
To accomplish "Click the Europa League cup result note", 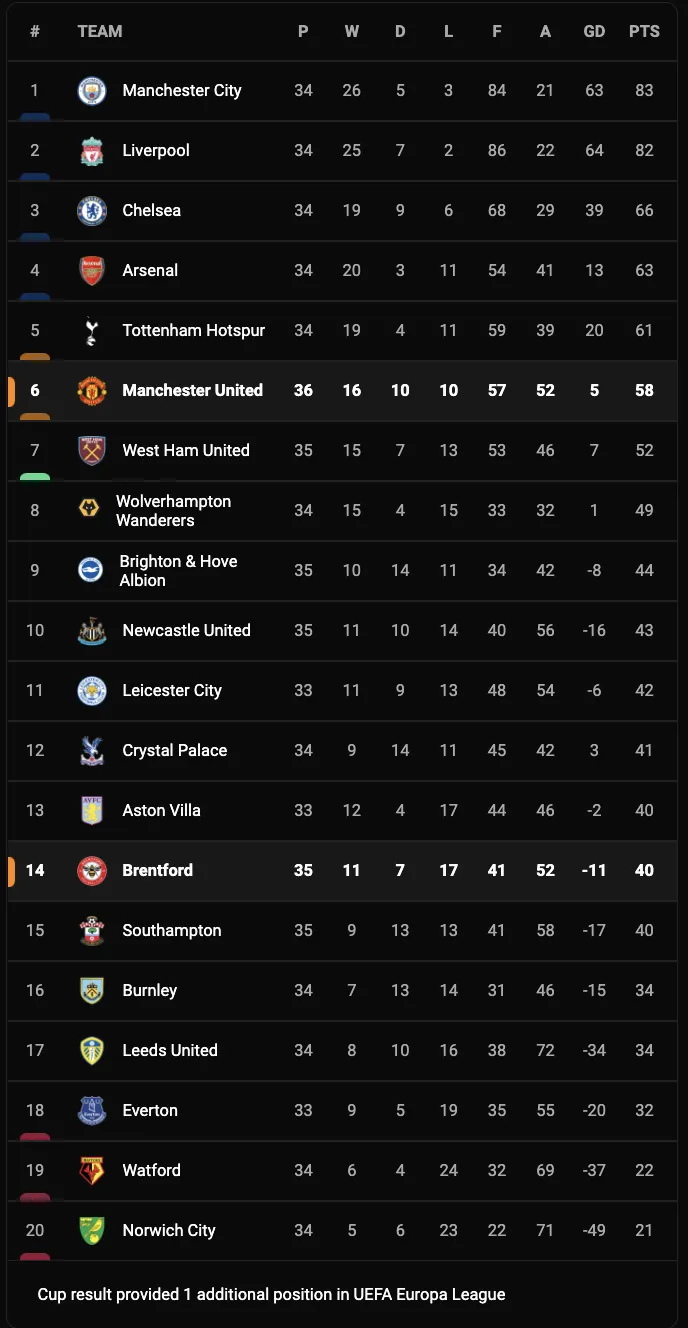I will 272,1295.
